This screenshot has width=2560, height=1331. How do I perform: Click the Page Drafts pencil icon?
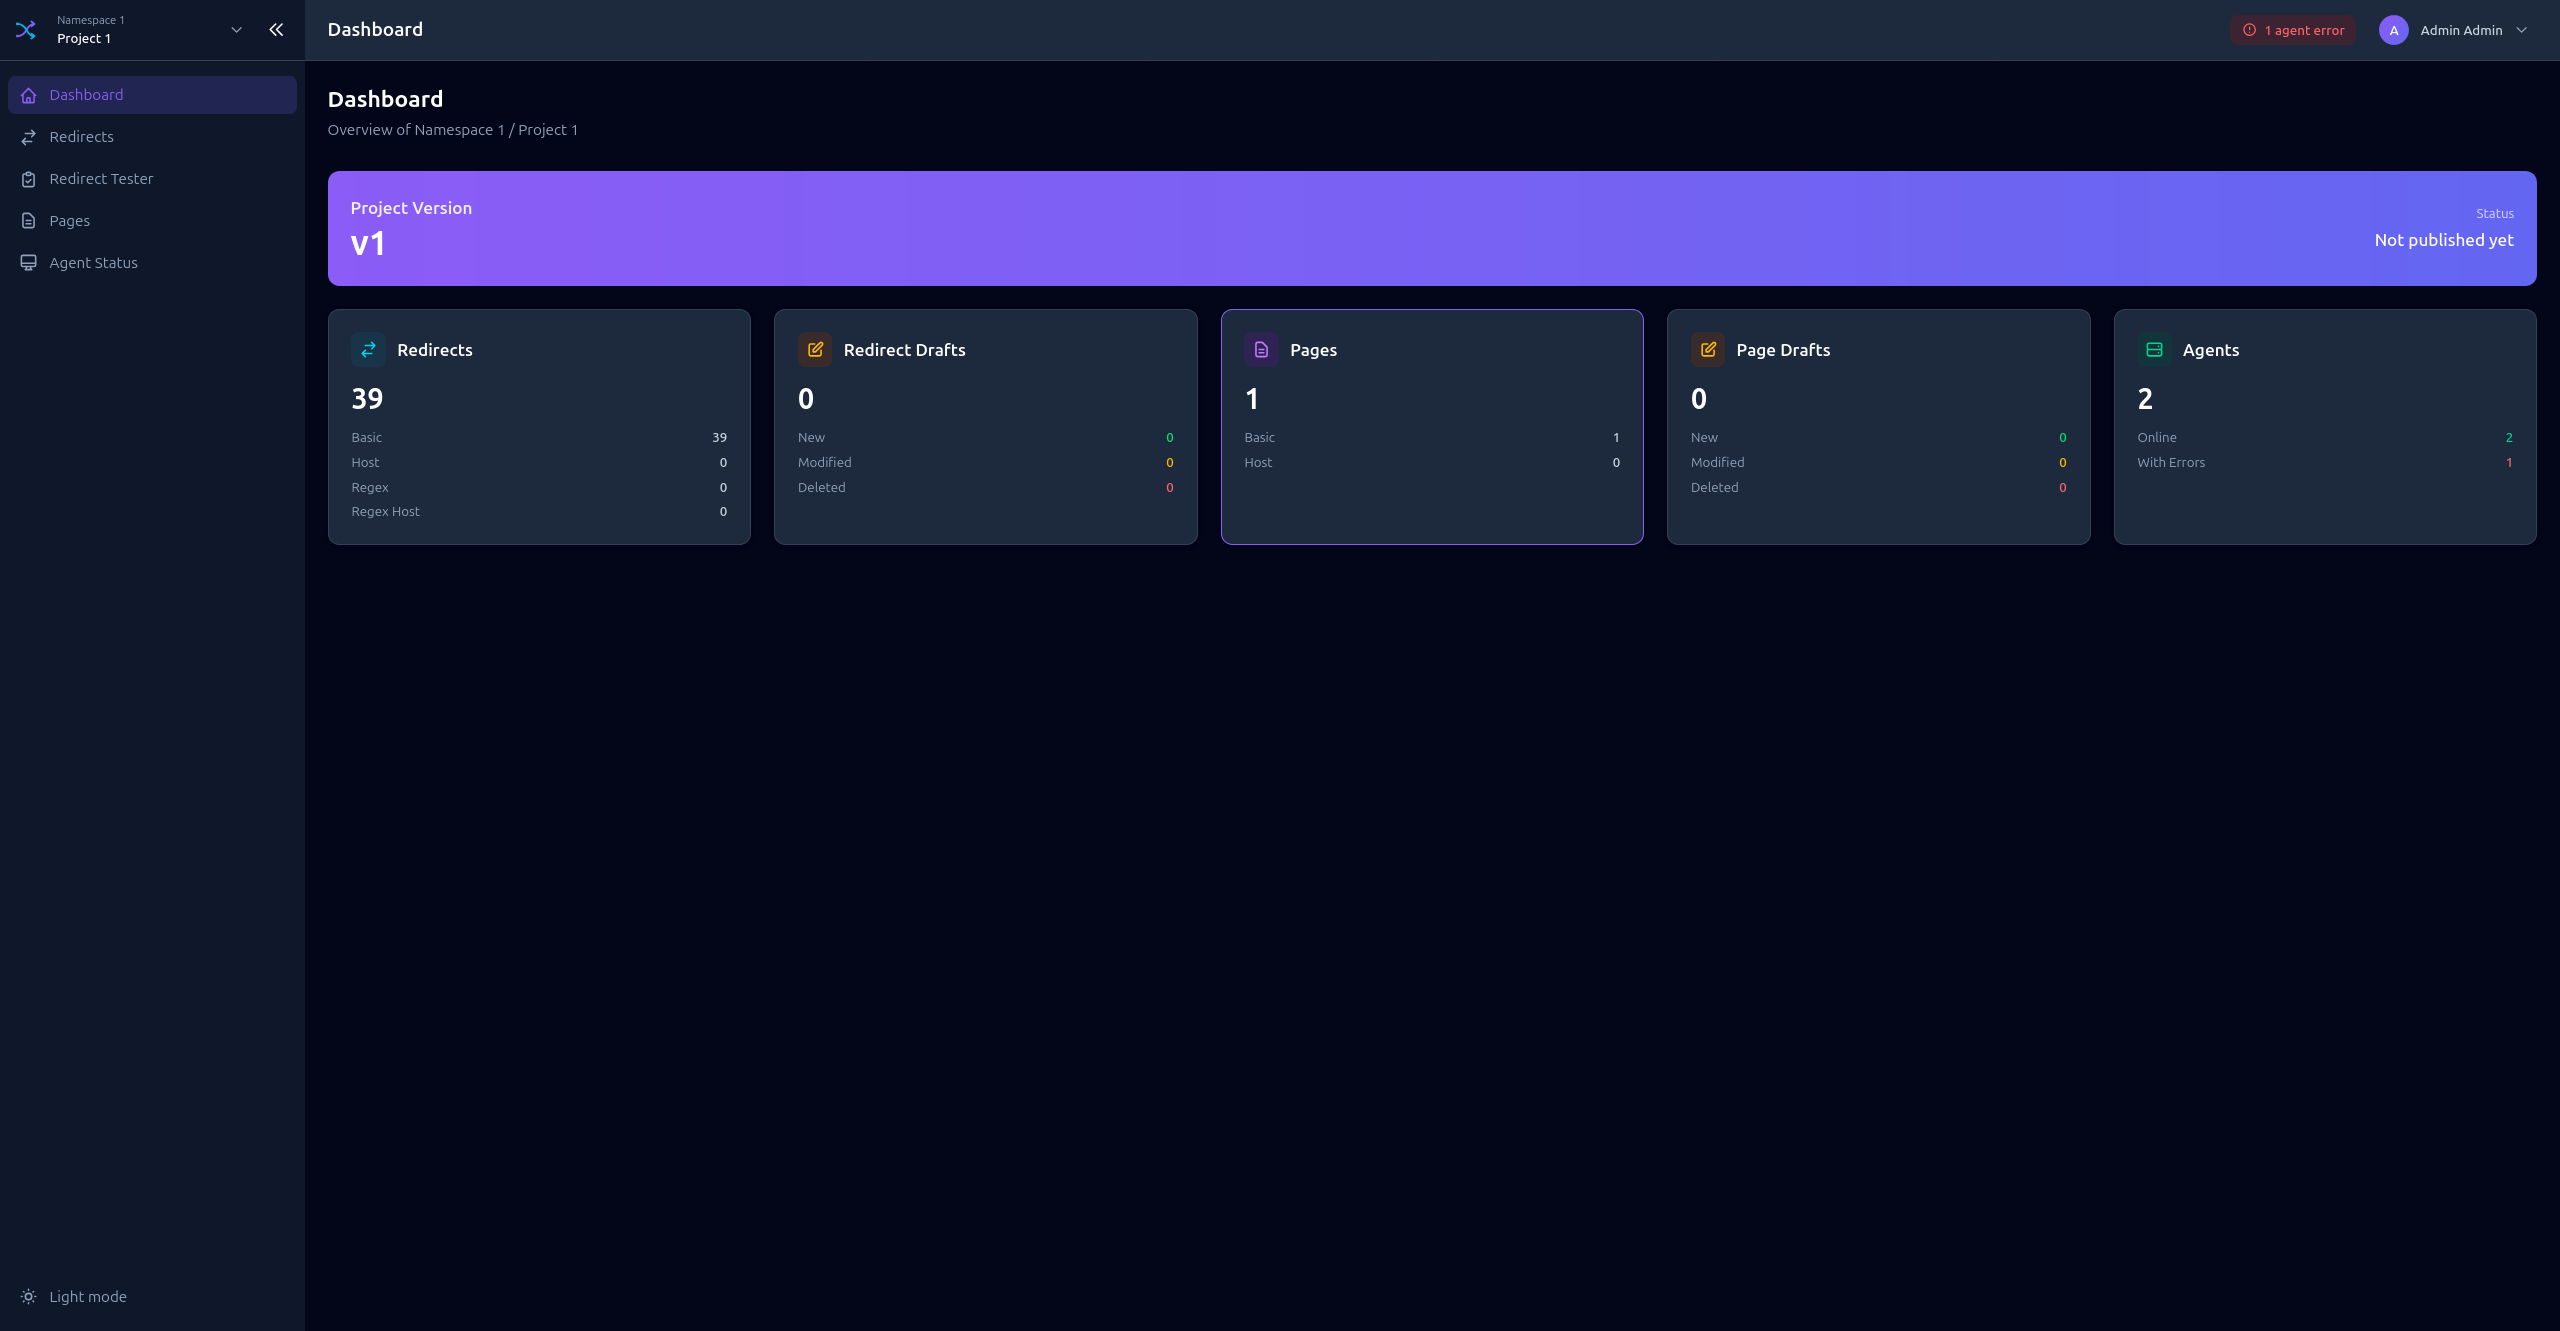(x=1708, y=349)
